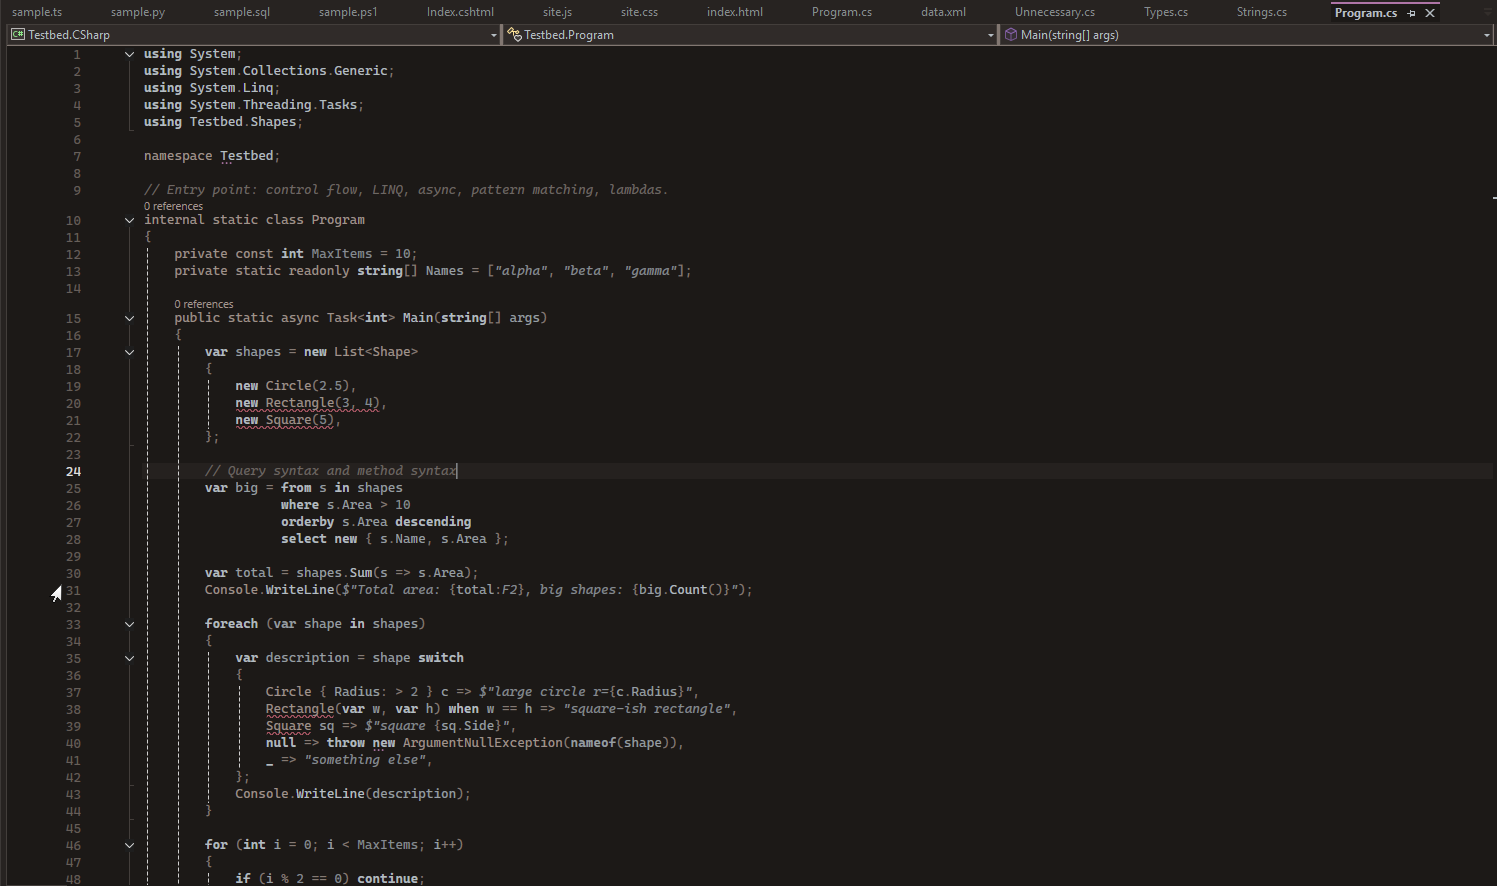Open the sample.sql tab
The width and height of the screenshot is (1497, 886).
pos(242,12)
